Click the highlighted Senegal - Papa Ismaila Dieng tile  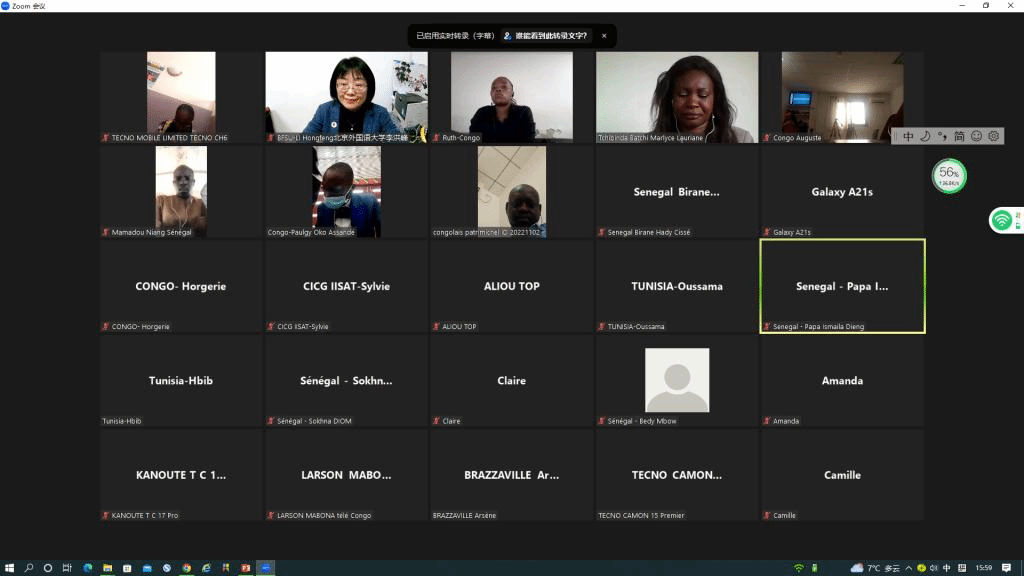tap(842, 286)
